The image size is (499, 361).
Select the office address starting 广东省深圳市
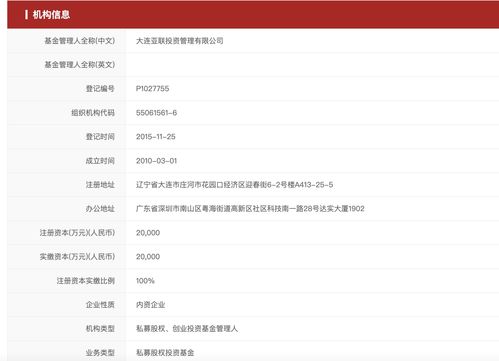[x=250, y=209]
